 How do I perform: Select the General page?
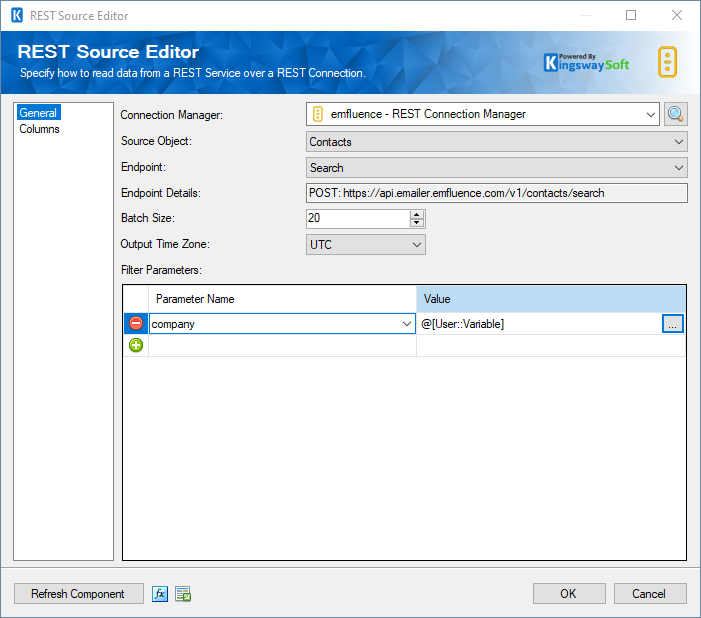tap(38, 113)
